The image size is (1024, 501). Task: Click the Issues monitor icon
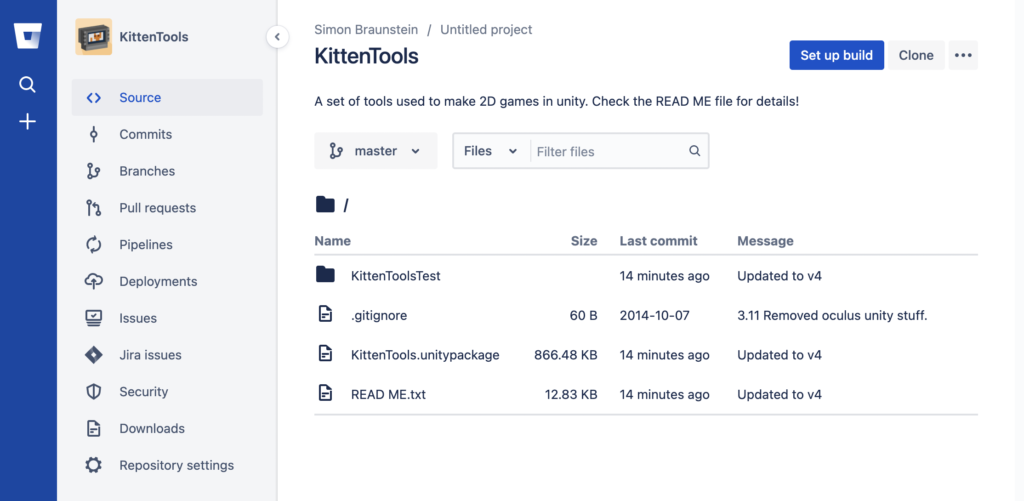point(93,319)
